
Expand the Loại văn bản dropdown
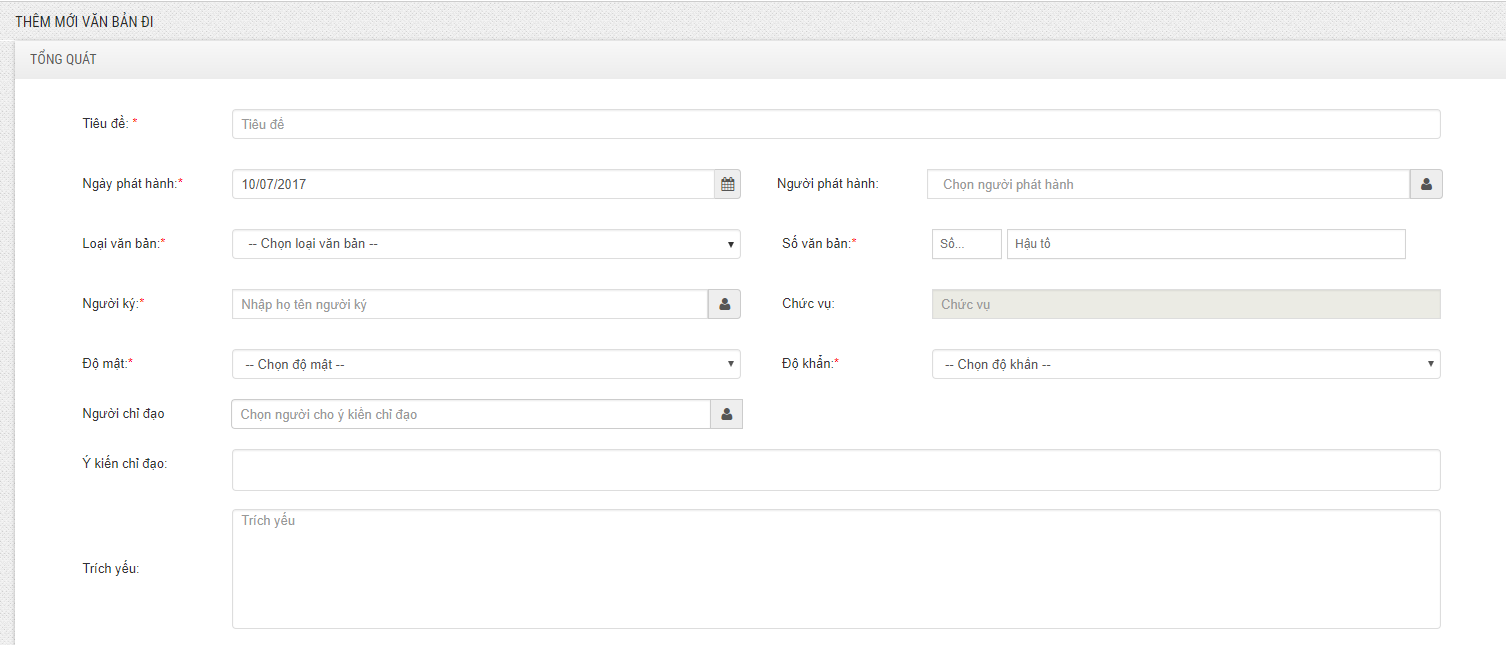(x=486, y=244)
